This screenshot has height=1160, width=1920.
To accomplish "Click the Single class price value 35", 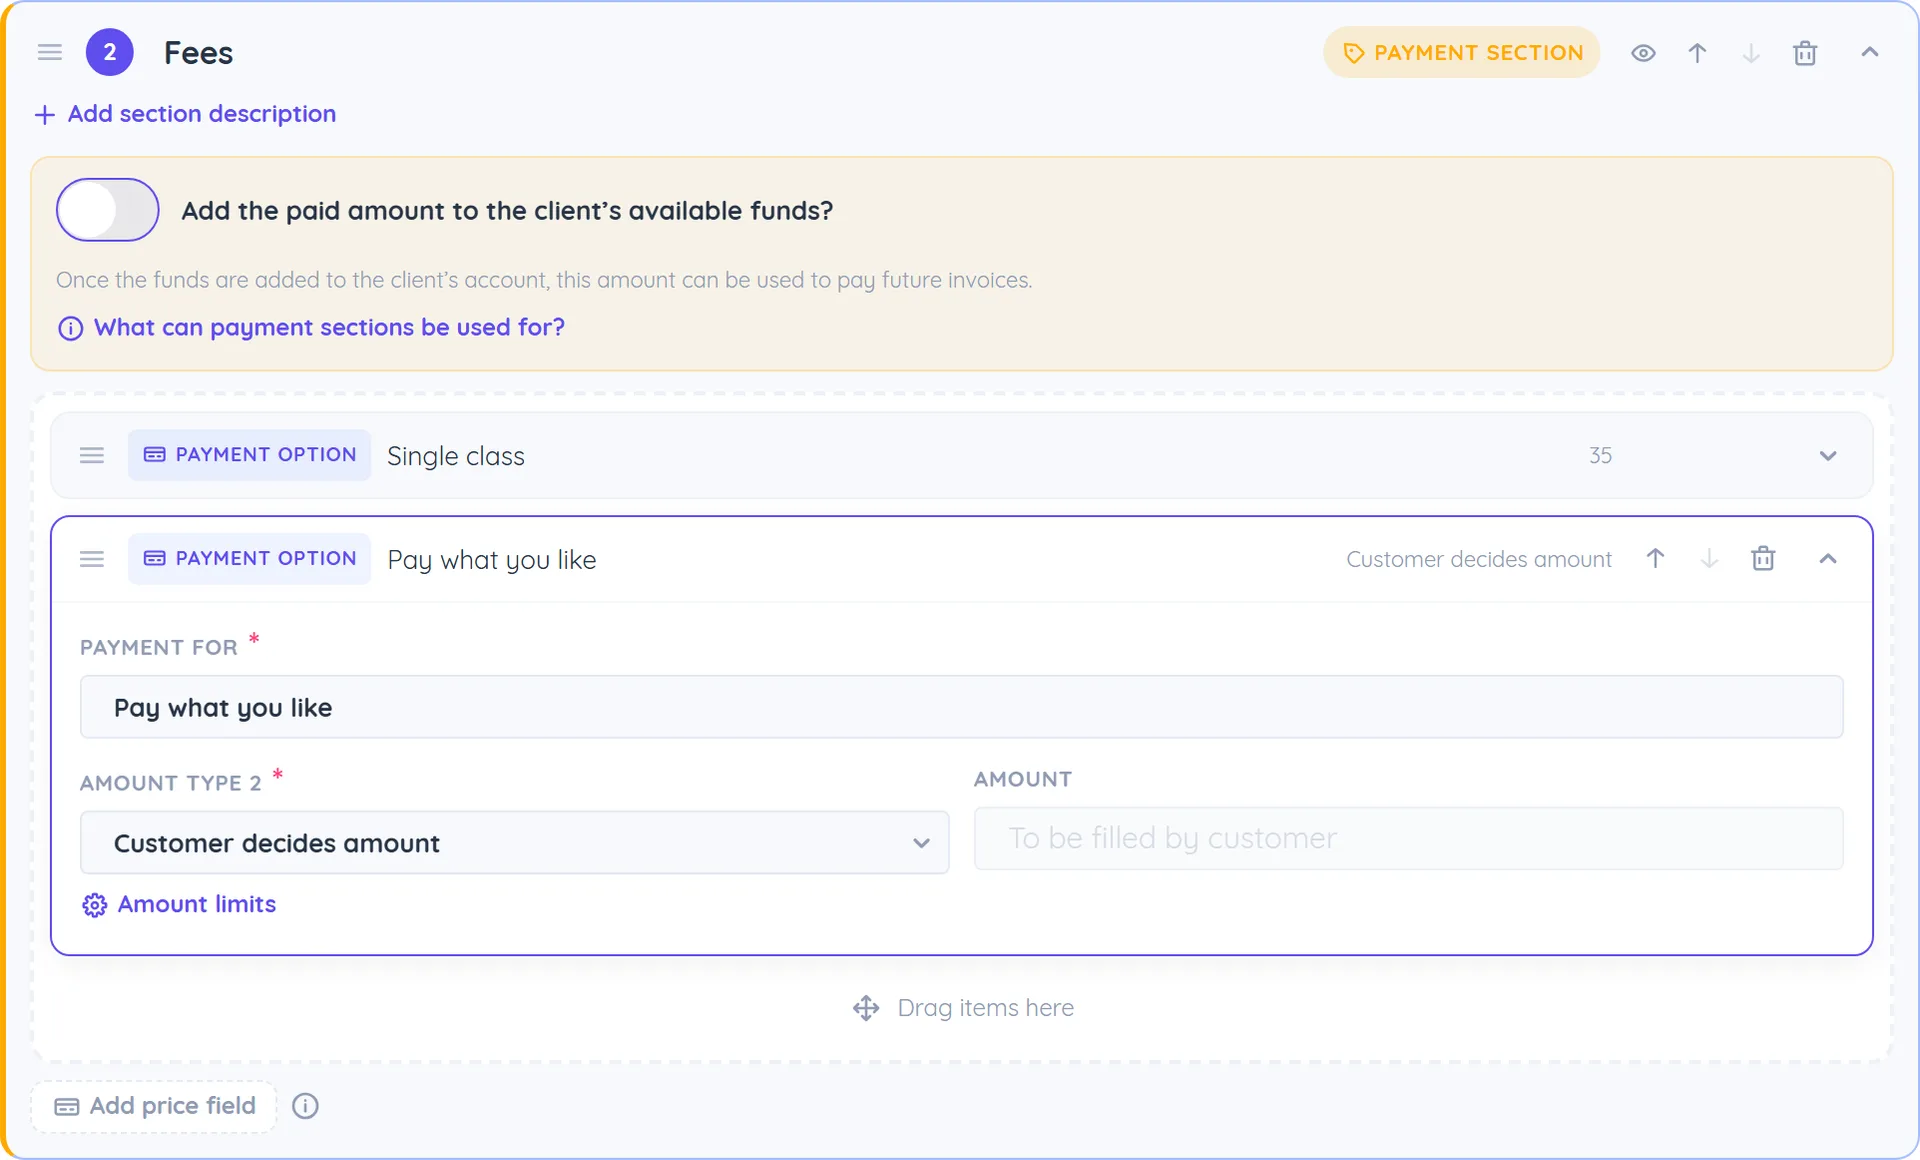I will point(1600,456).
